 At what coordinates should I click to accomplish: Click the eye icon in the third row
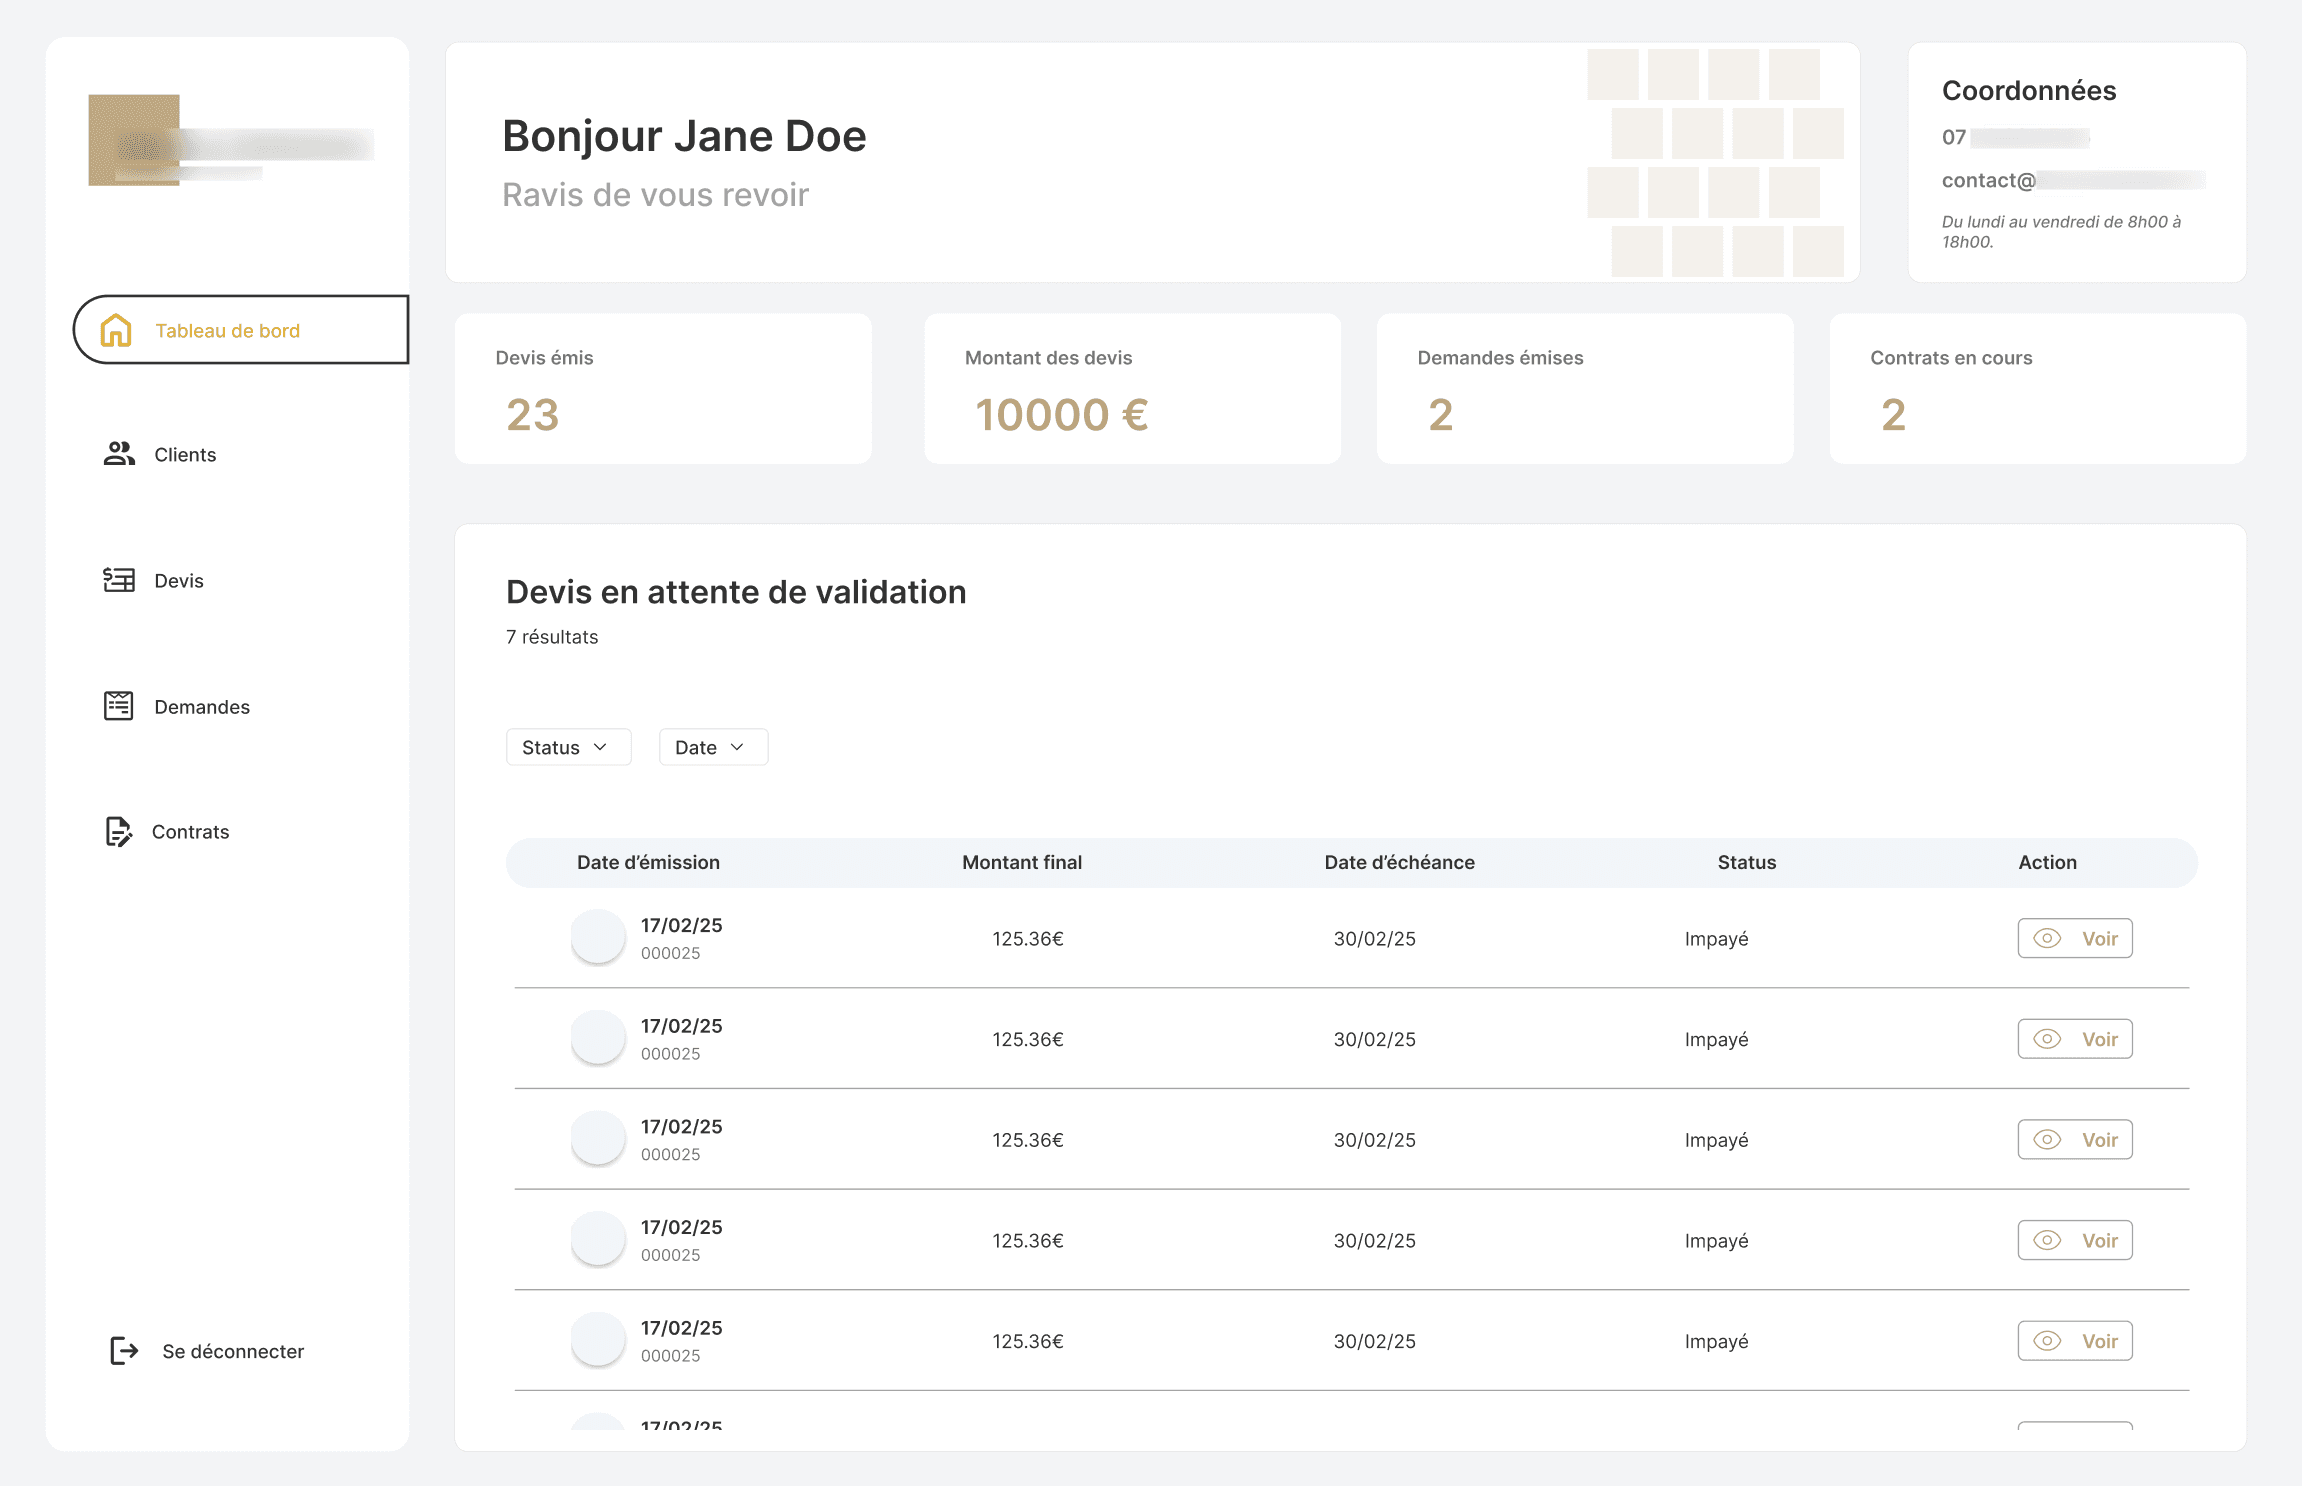pos(2047,1140)
